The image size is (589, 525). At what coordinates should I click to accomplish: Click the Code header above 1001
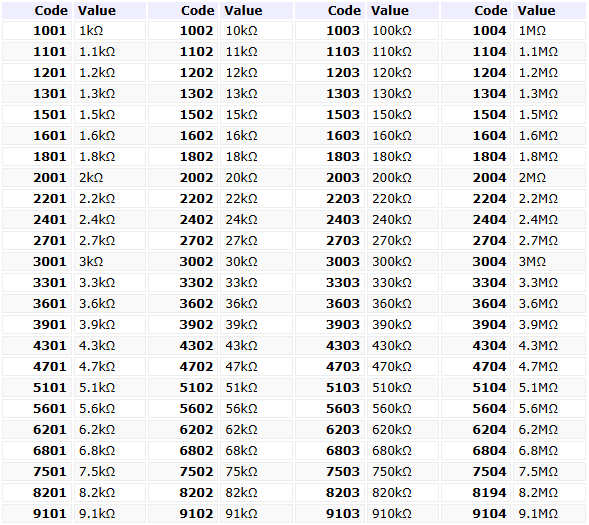36,11
